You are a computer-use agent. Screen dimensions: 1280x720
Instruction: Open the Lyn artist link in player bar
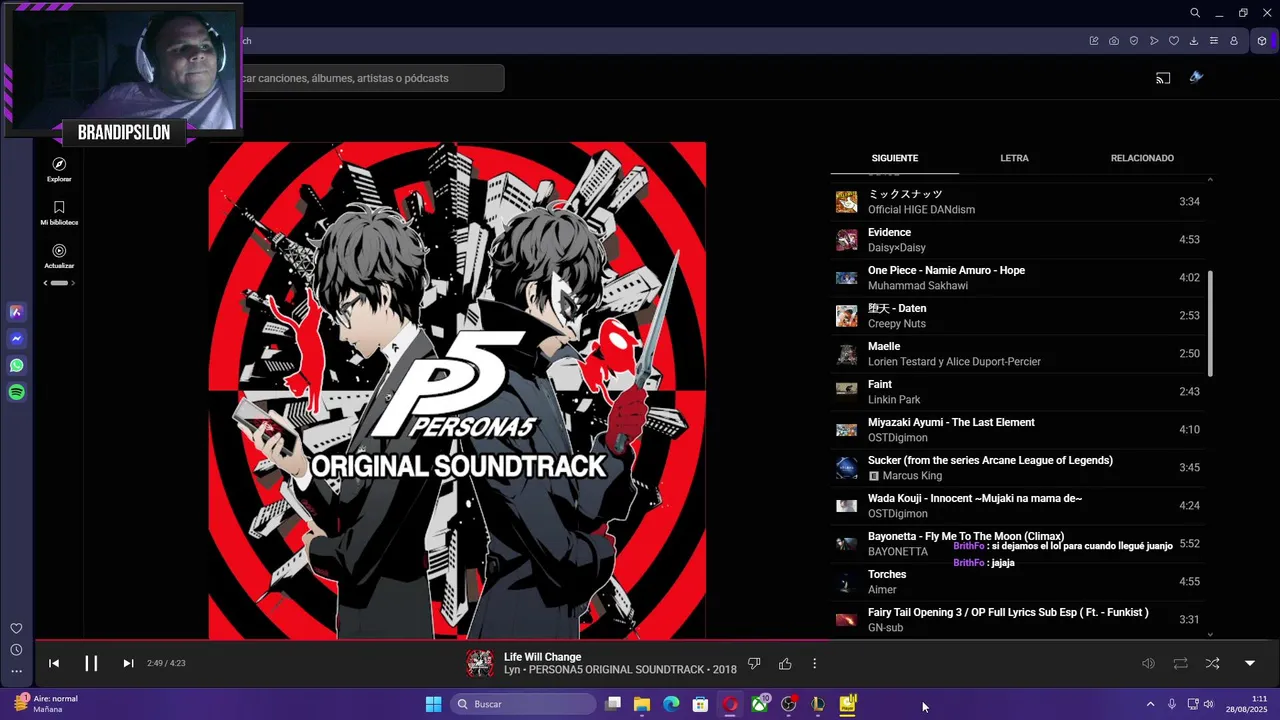510,670
